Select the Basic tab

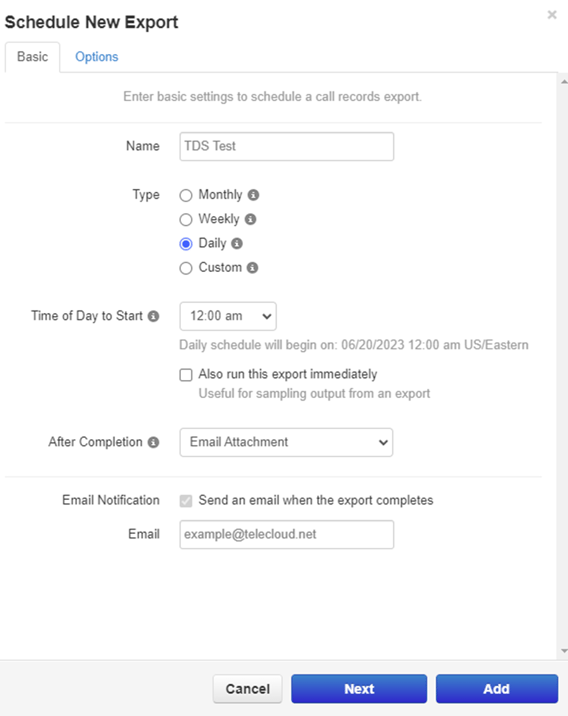pyautogui.click(x=32, y=57)
